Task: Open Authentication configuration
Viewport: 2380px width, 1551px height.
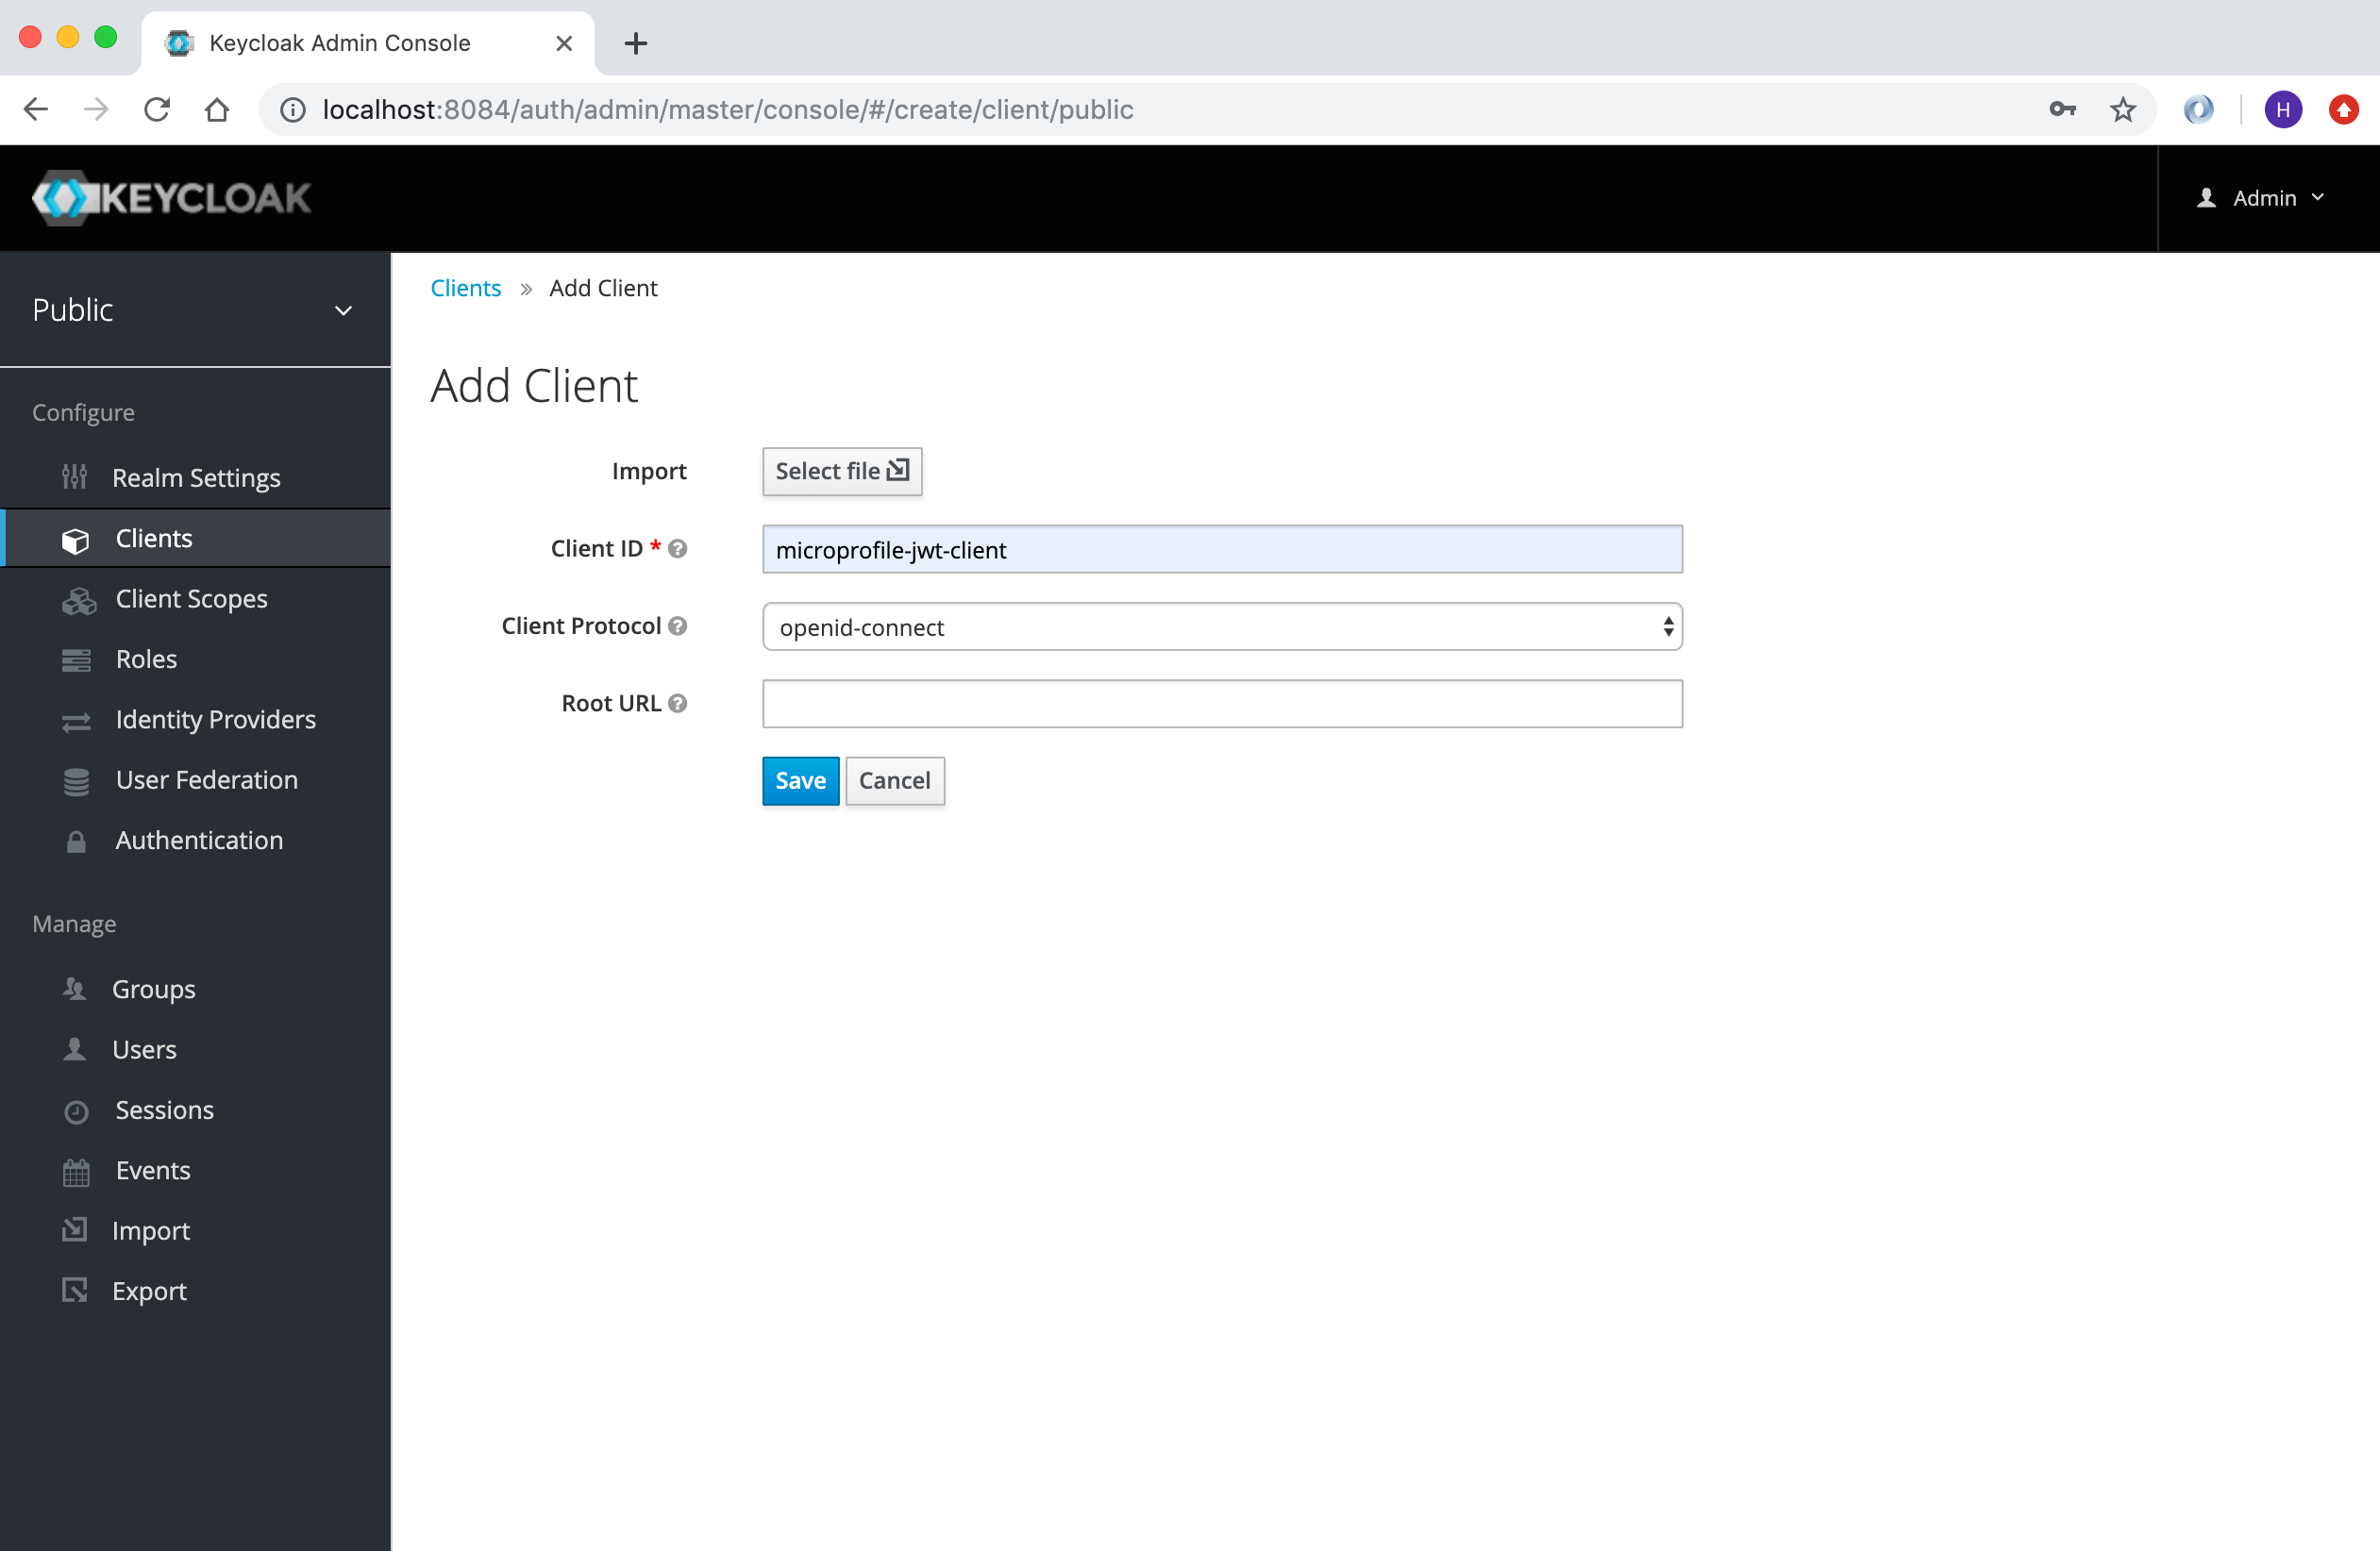Action: coord(198,840)
